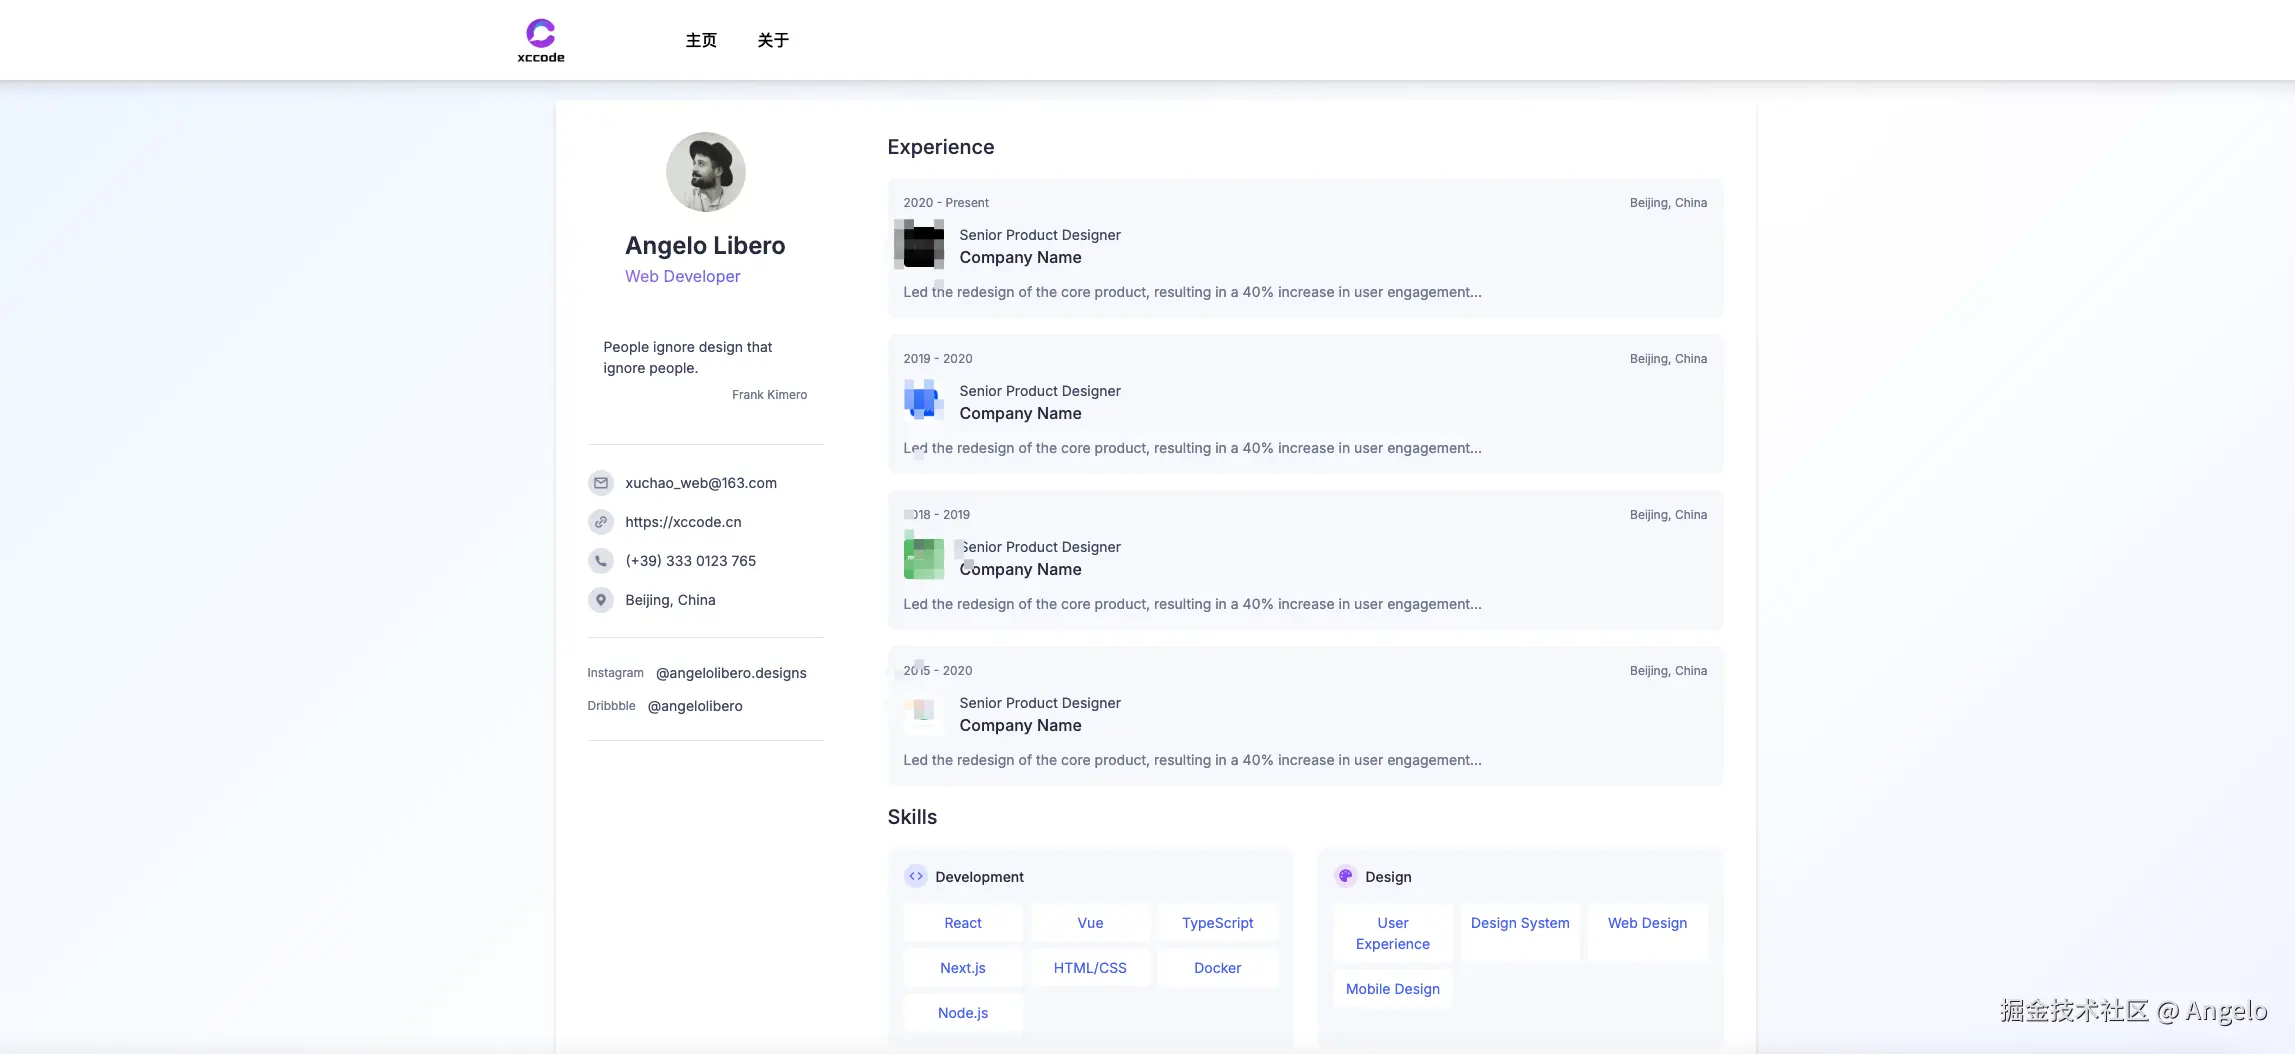Click the company logo in the 2015 - 2020 card
The width and height of the screenshot is (2295, 1054).
pyautogui.click(x=923, y=713)
